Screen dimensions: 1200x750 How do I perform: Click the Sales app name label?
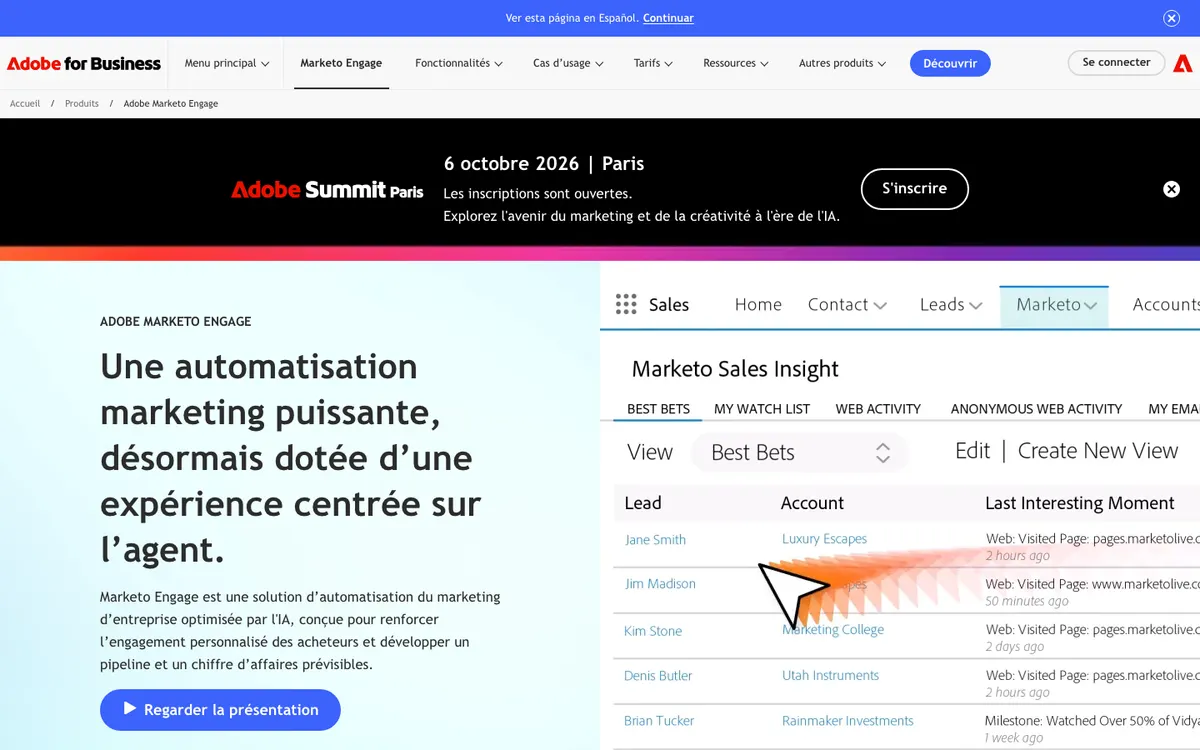669,305
